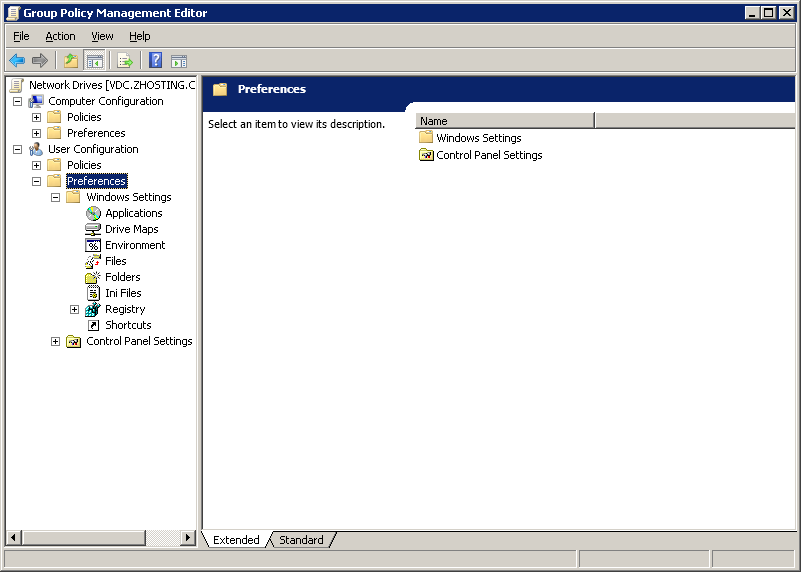The width and height of the screenshot is (801, 572).
Task: Select Registry label in tree
Action: point(125,309)
